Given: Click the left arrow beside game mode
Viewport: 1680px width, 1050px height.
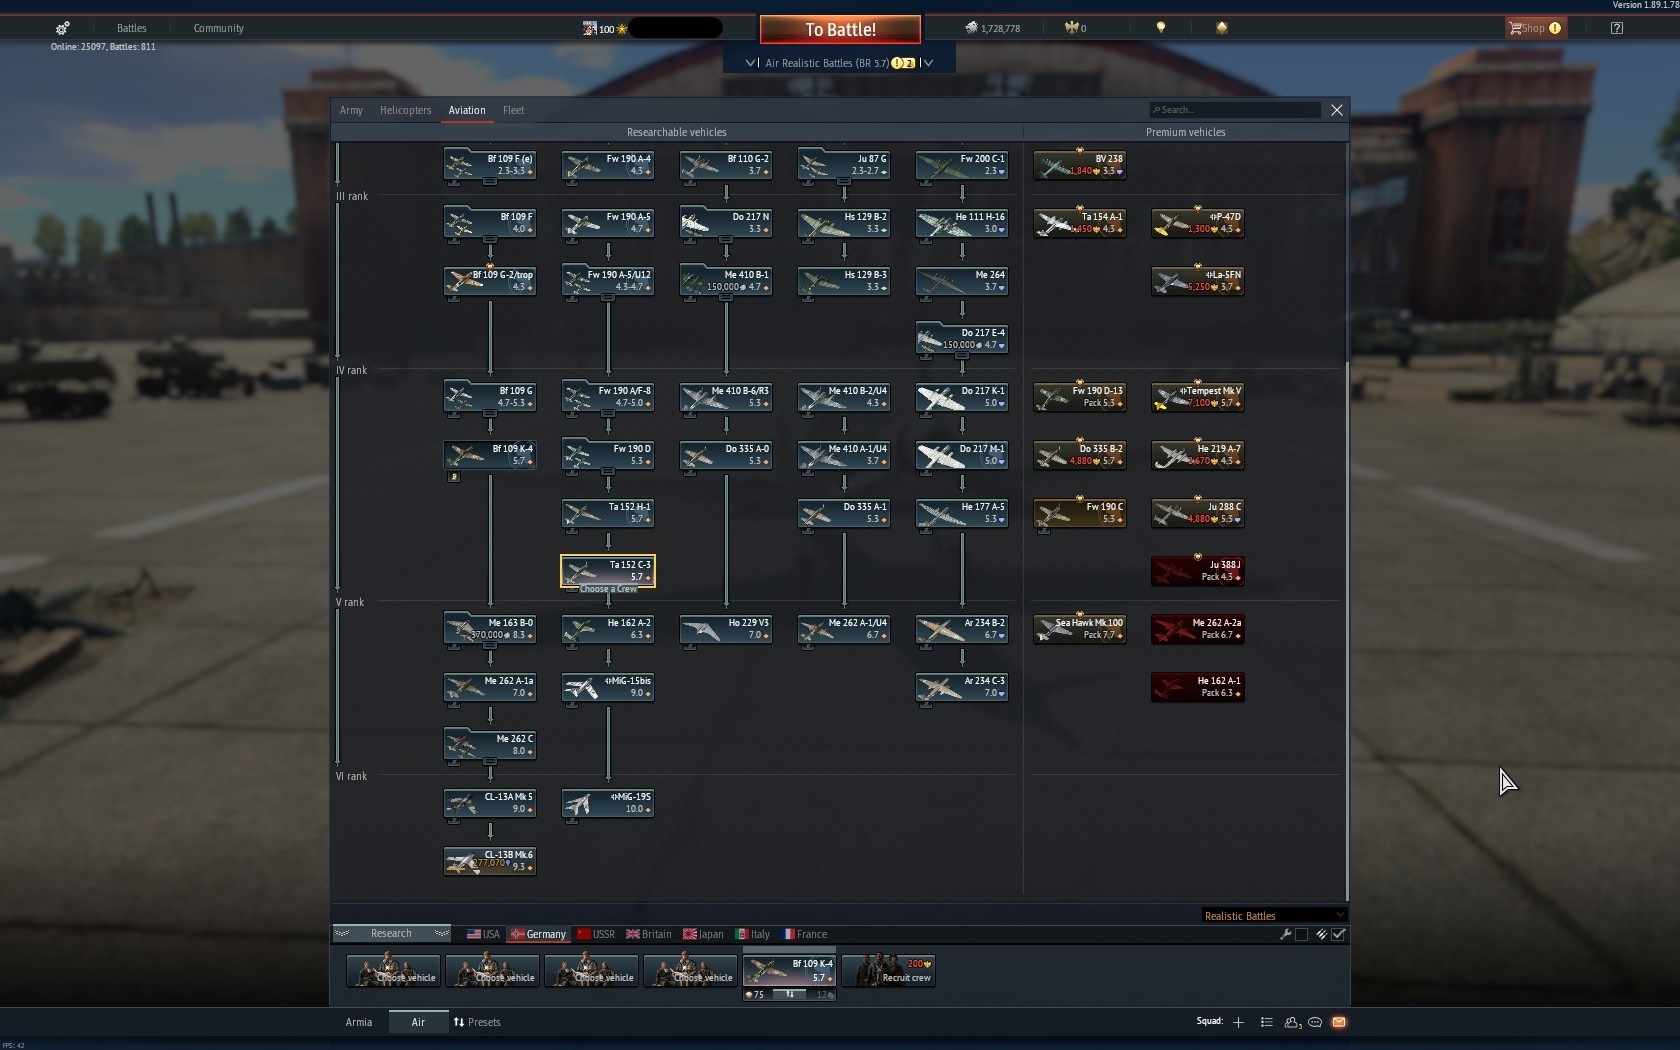Looking at the screenshot, I should coord(751,62).
